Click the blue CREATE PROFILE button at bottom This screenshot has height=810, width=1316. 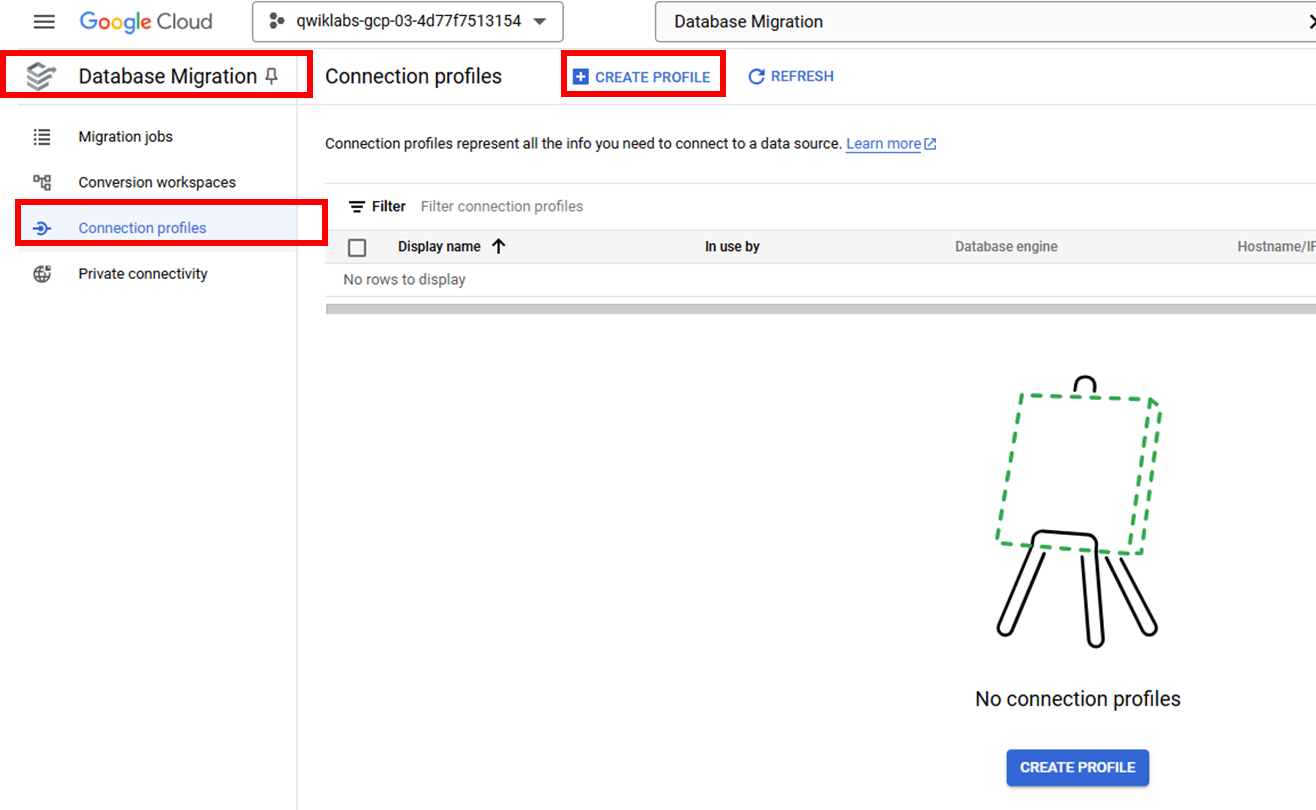(1078, 767)
